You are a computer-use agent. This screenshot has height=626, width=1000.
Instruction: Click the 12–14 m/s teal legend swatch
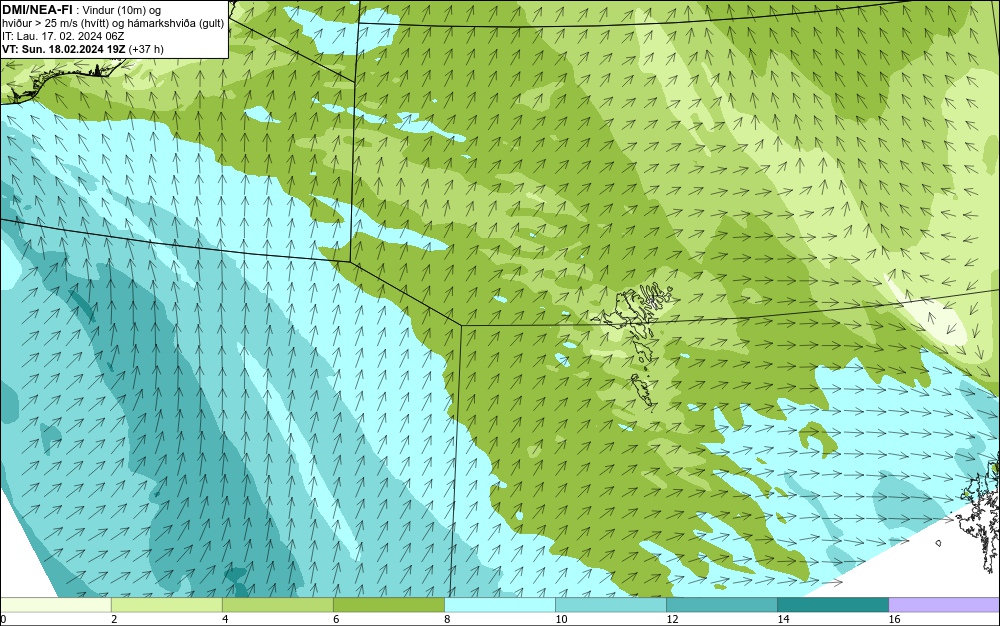tap(721, 605)
